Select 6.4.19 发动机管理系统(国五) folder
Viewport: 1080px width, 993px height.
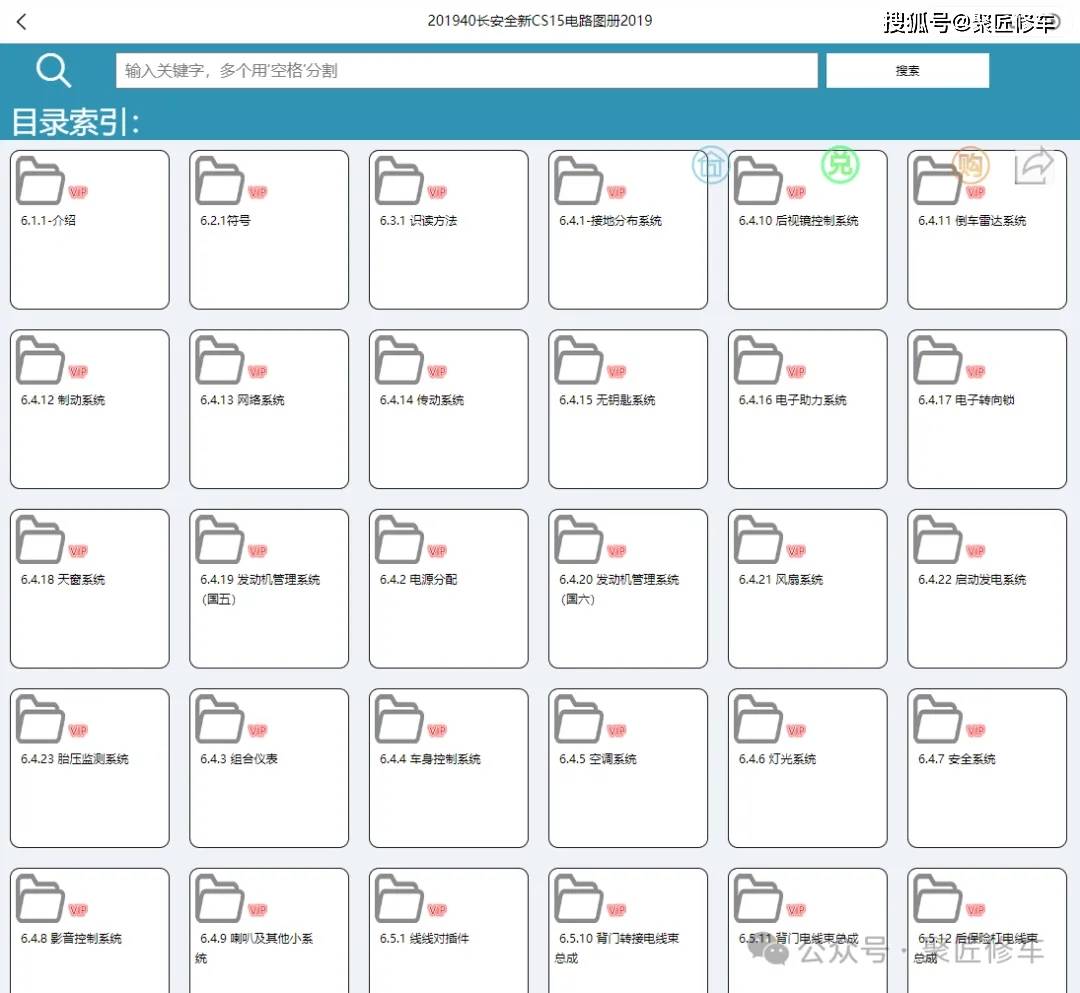click(269, 588)
